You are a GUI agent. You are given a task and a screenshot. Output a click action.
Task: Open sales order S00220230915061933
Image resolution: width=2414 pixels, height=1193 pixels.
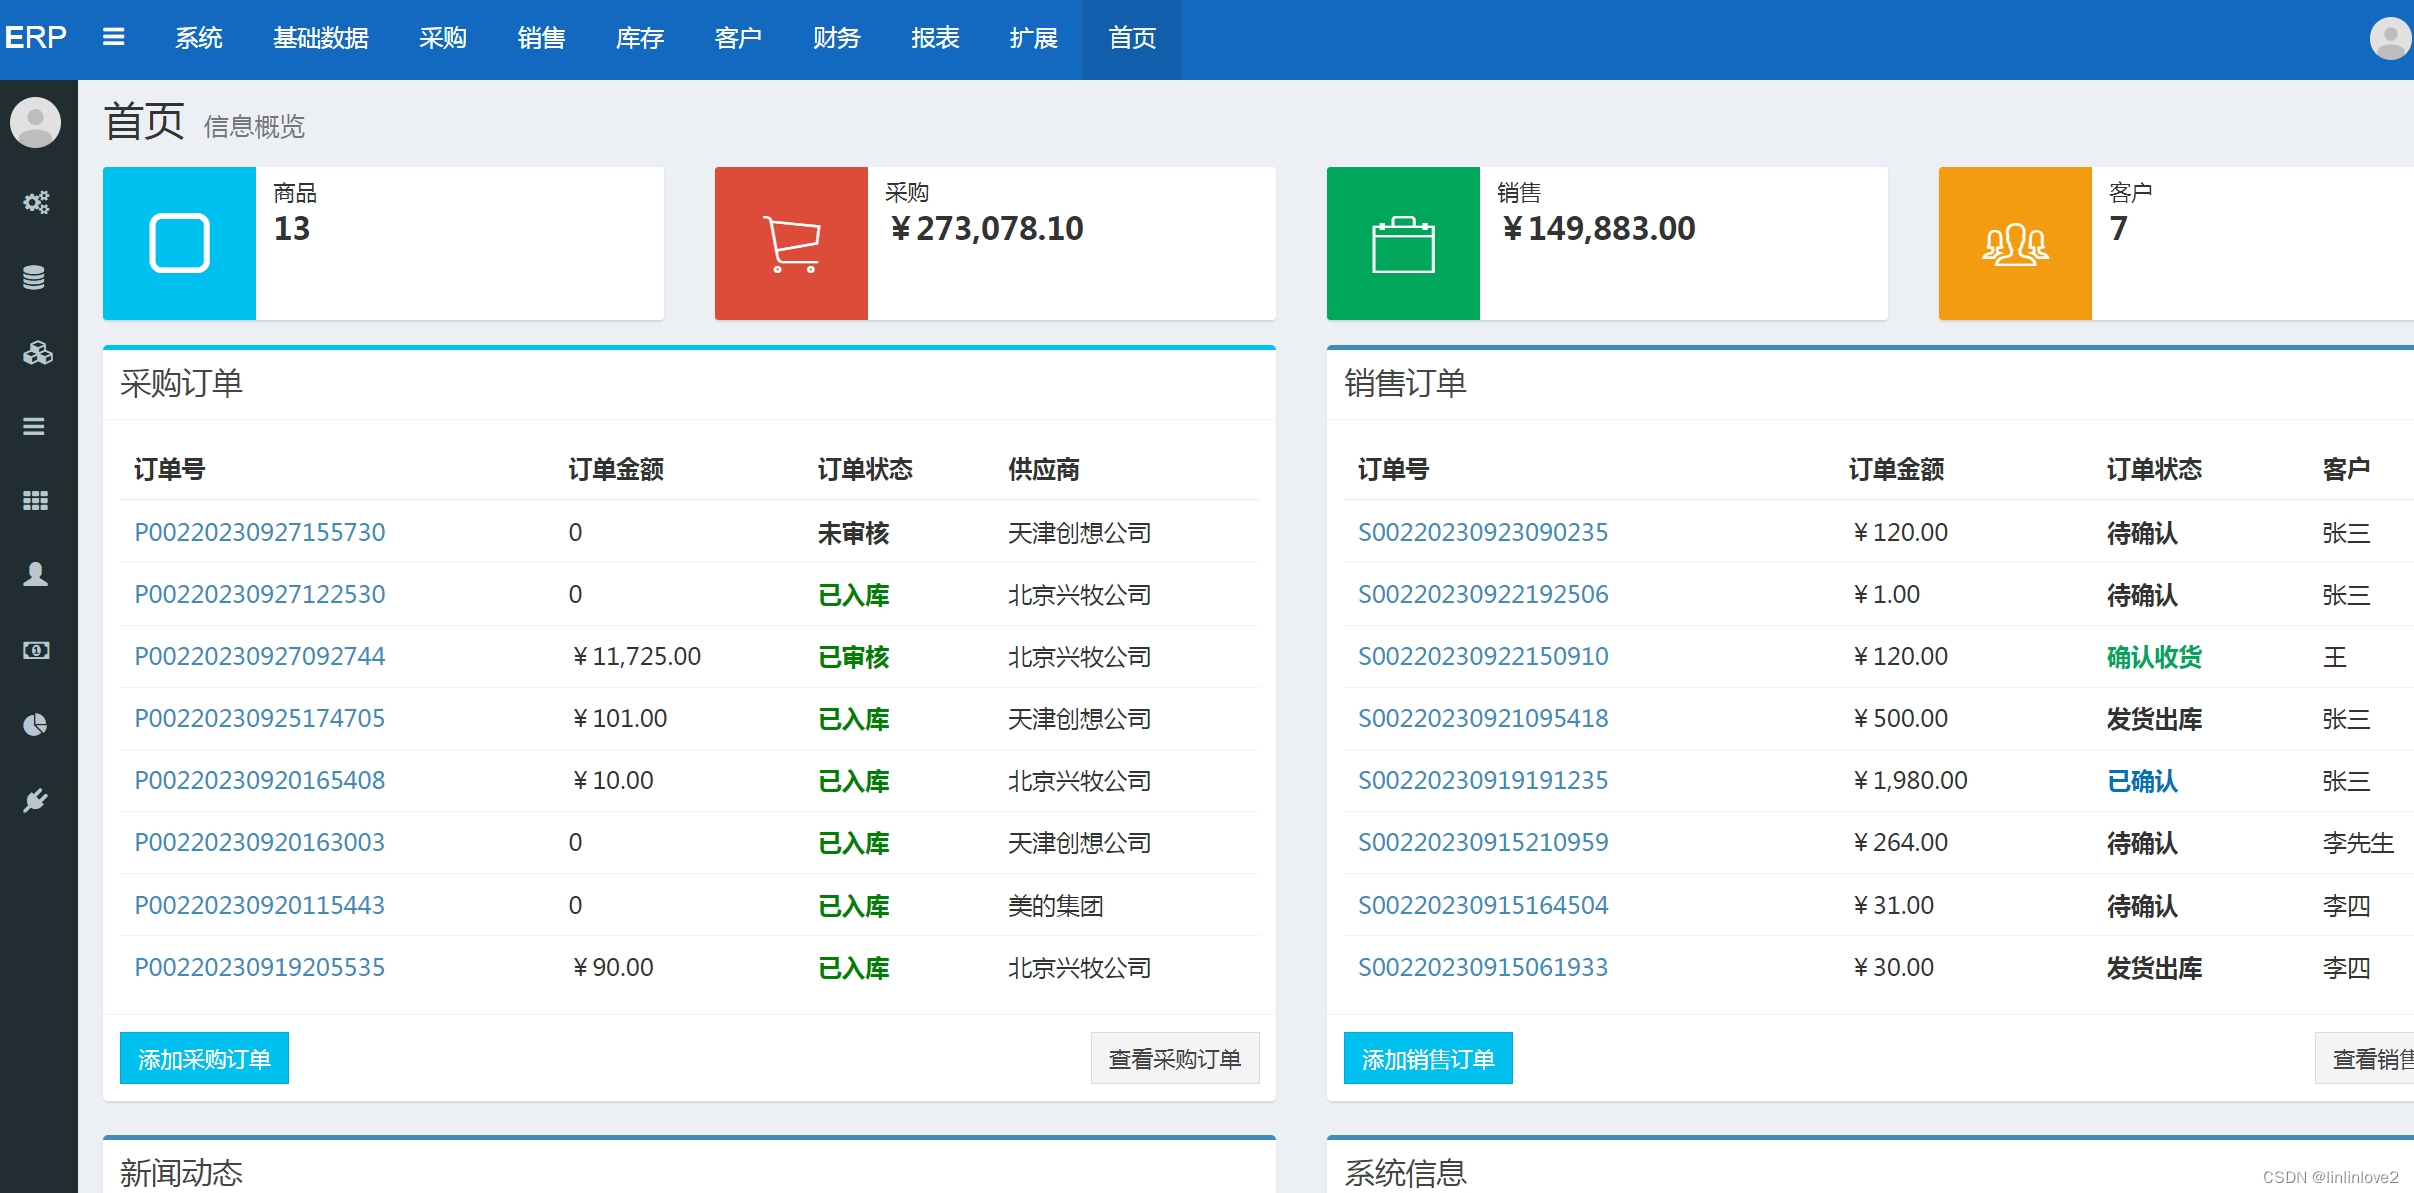(1483, 967)
